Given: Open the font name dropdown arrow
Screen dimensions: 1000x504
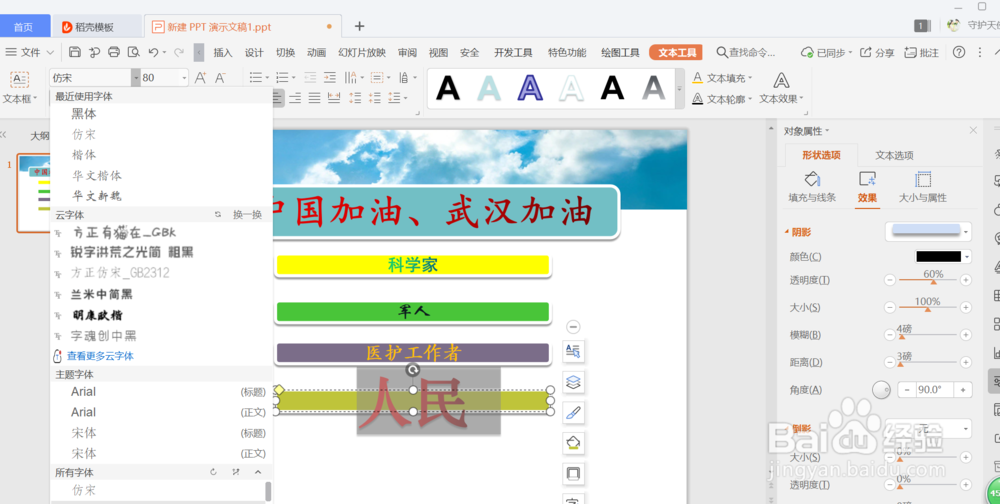Looking at the screenshot, I should pyautogui.click(x=136, y=78).
